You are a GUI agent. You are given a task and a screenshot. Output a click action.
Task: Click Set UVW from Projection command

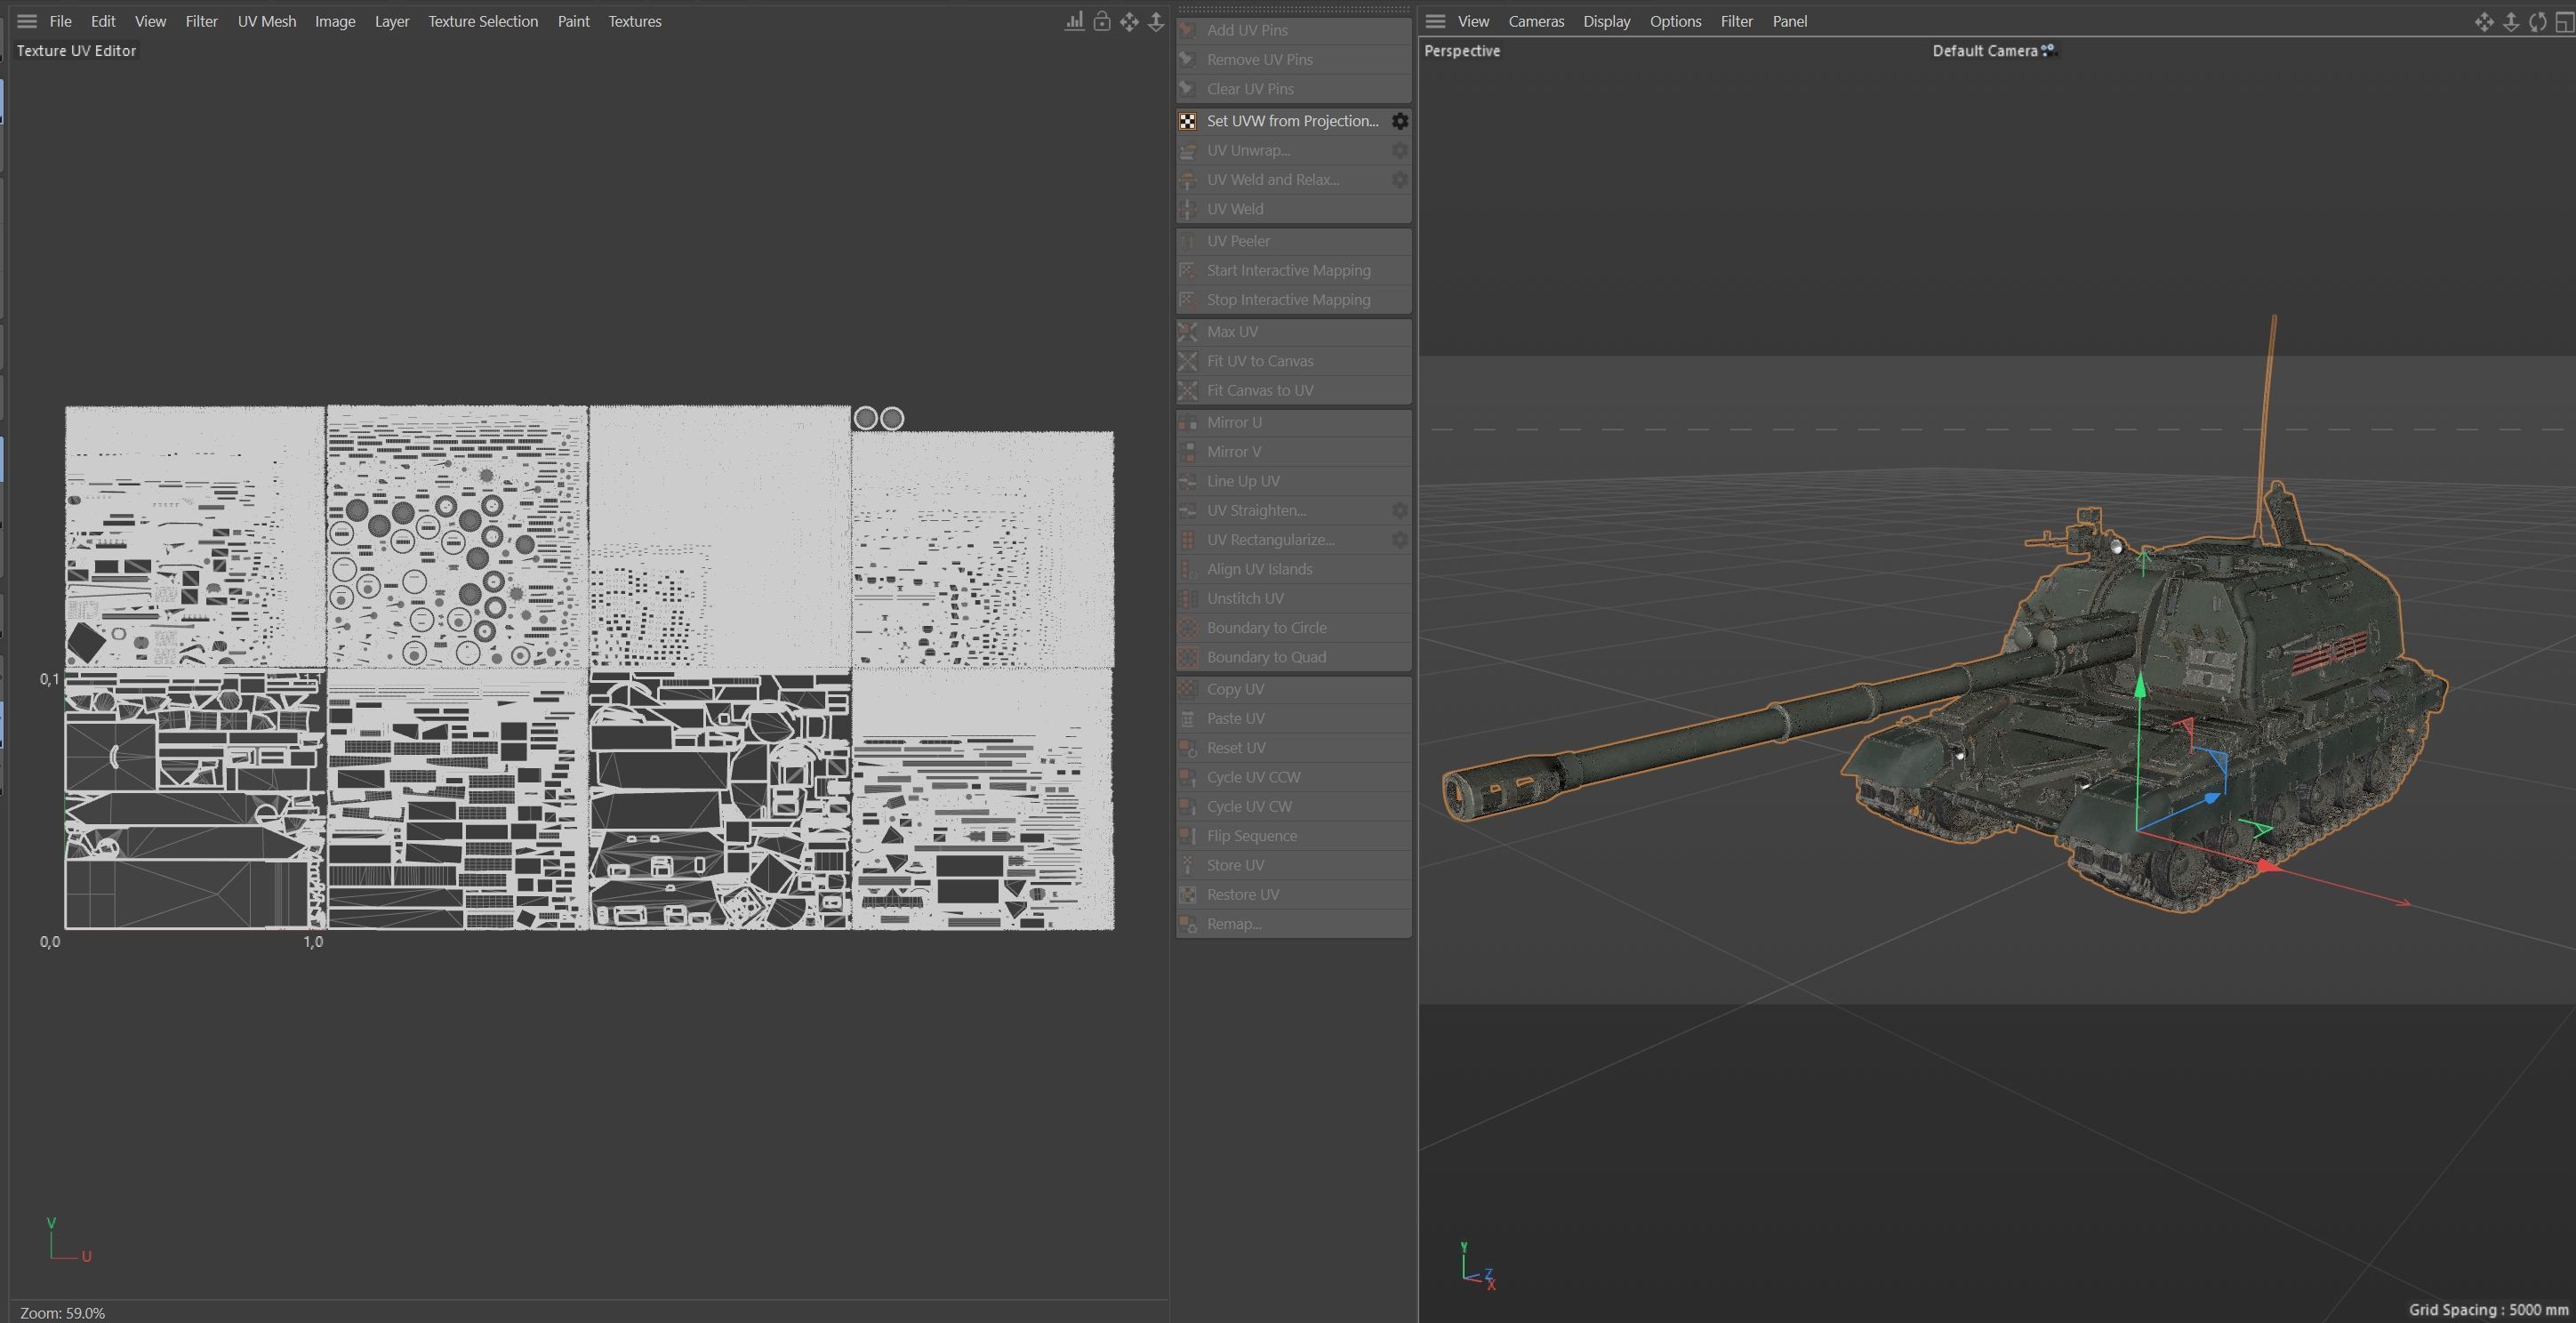tap(1291, 121)
